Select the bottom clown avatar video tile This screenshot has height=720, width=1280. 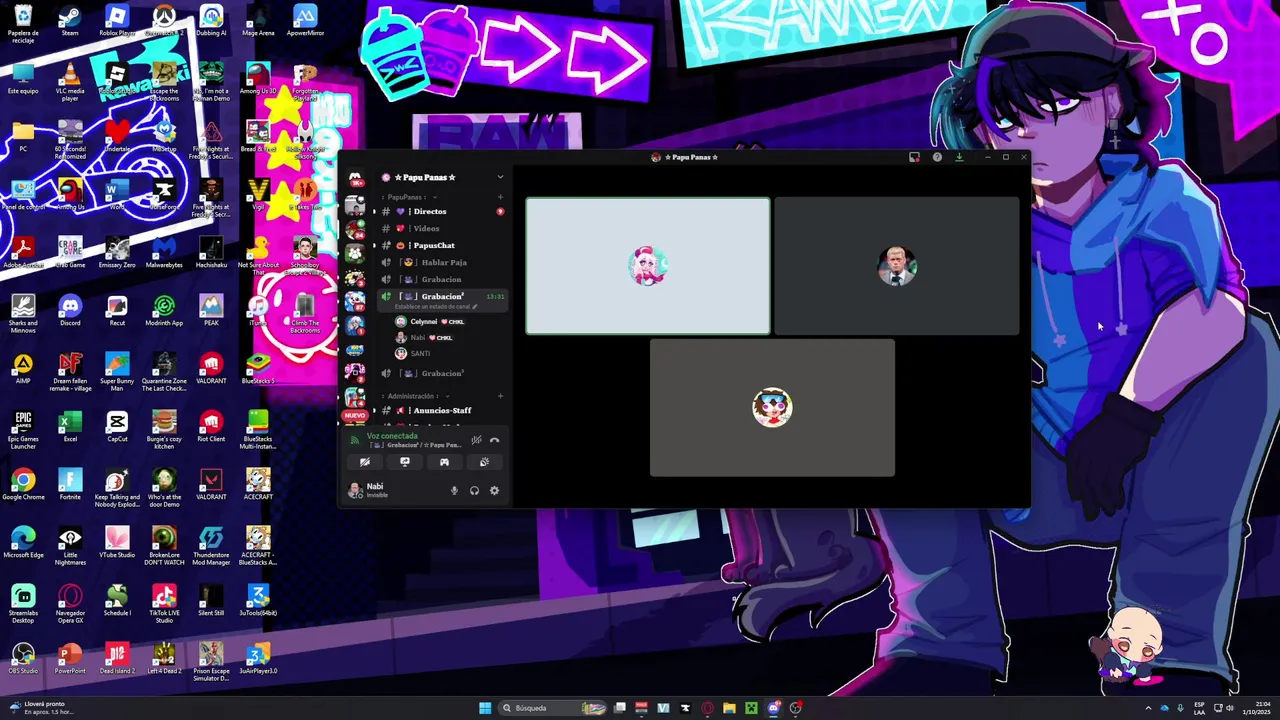[772, 408]
